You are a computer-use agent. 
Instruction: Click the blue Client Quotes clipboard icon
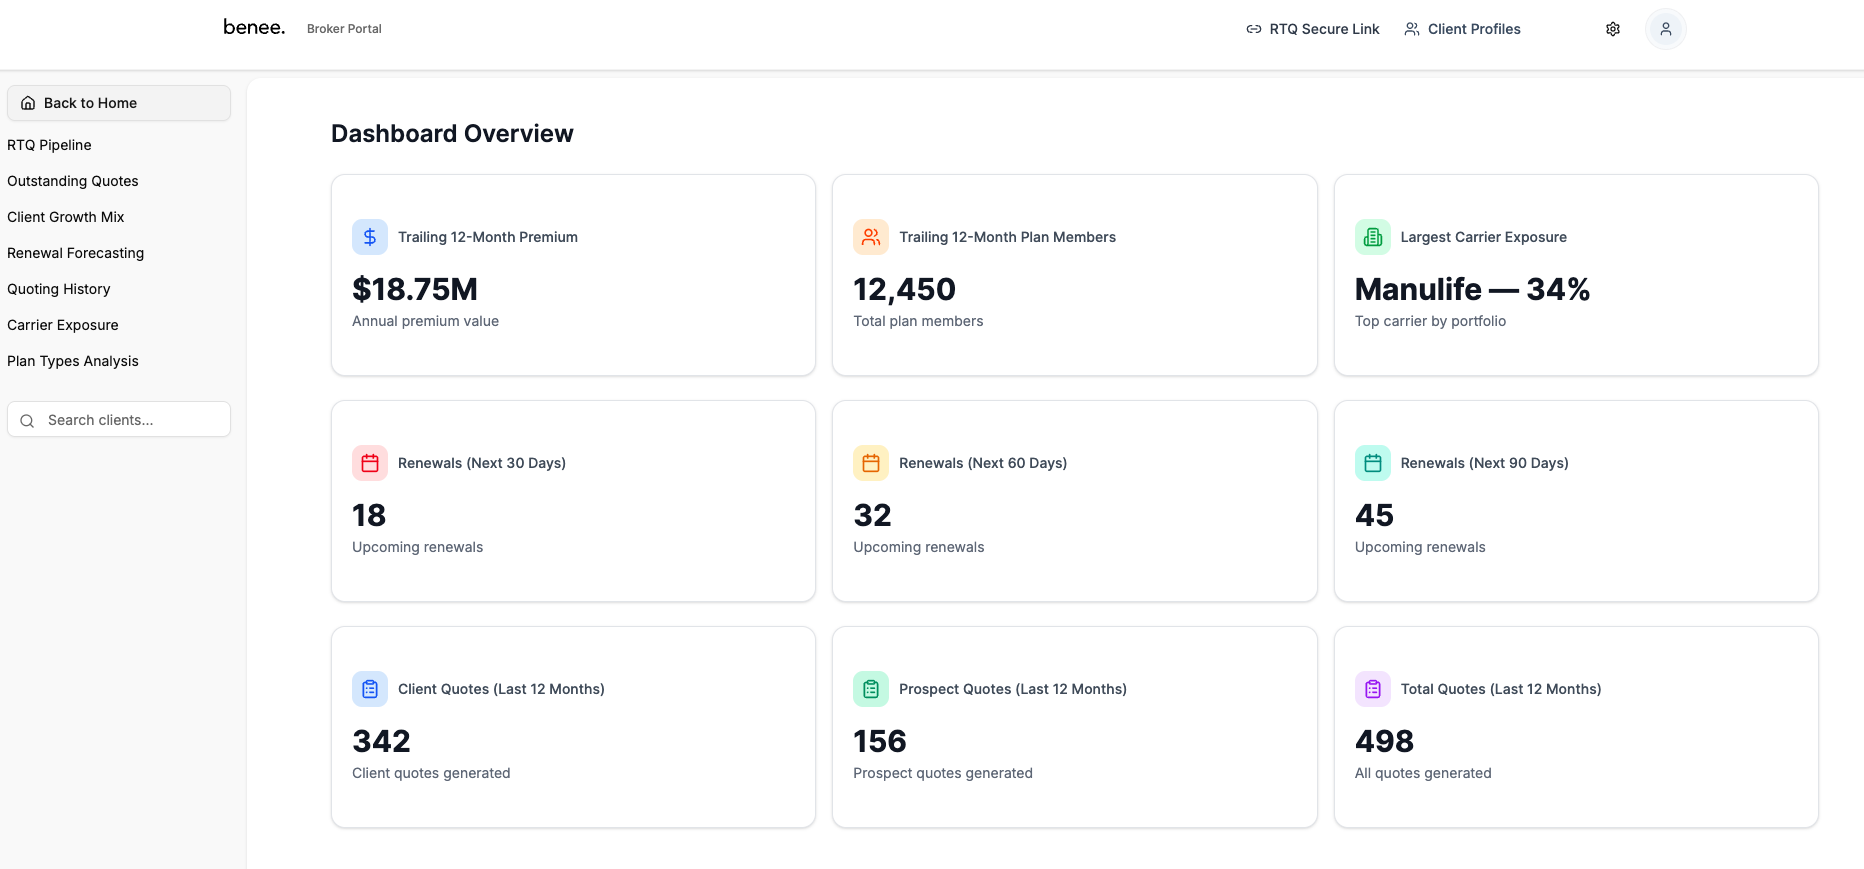tap(370, 689)
